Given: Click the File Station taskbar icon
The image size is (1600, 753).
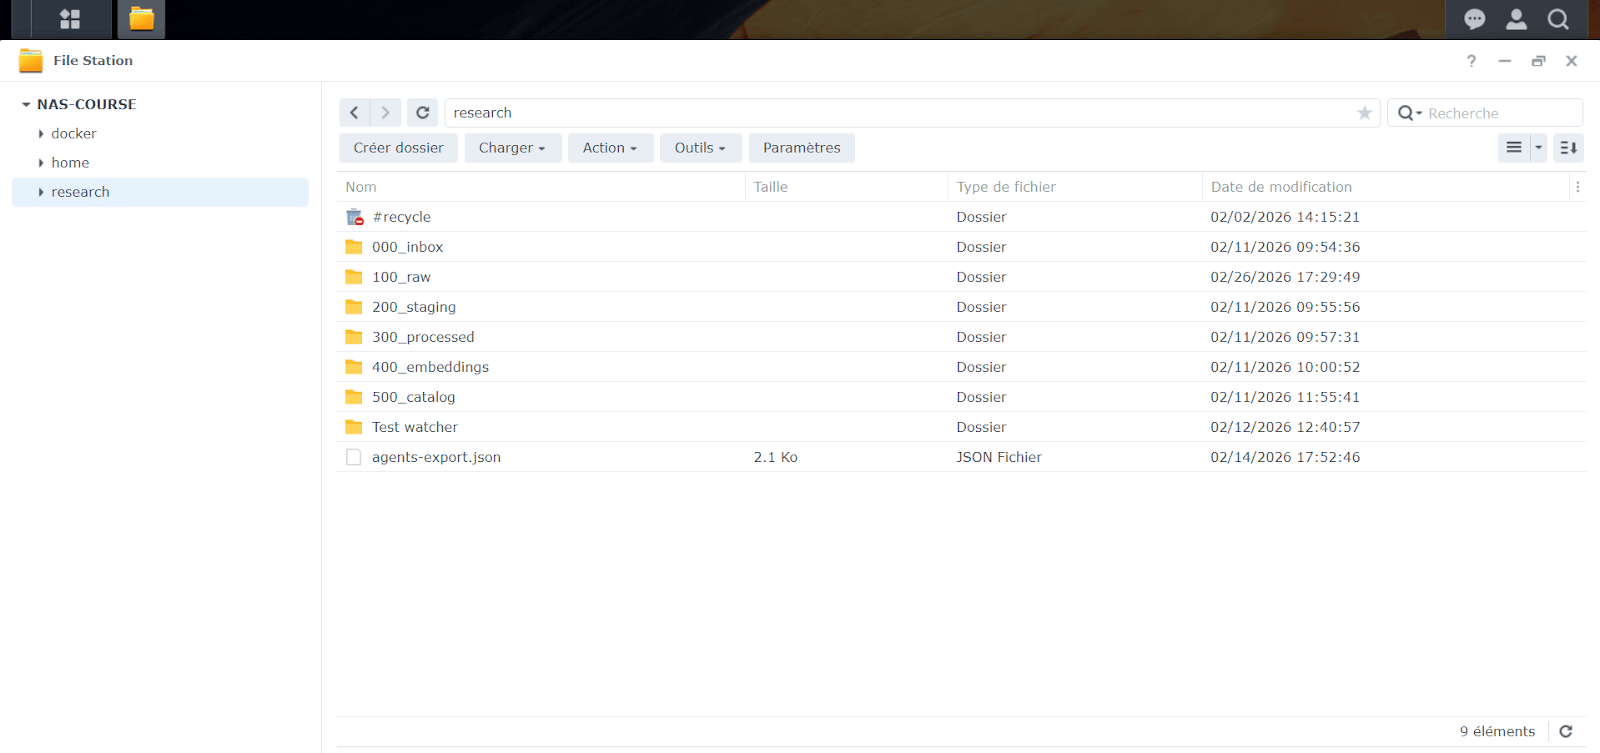Looking at the screenshot, I should (x=141, y=19).
